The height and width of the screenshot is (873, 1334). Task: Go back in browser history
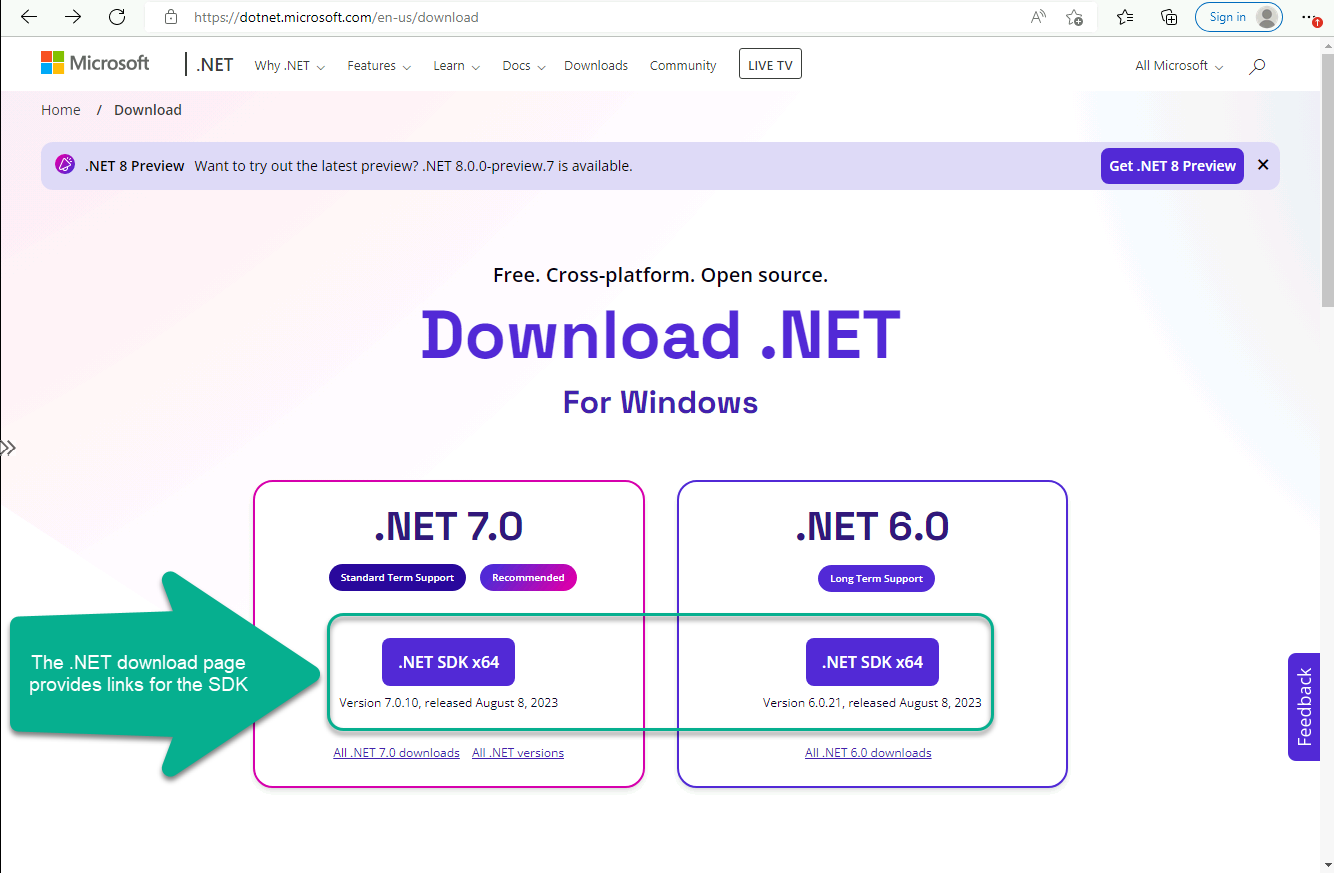tap(29, 17)
